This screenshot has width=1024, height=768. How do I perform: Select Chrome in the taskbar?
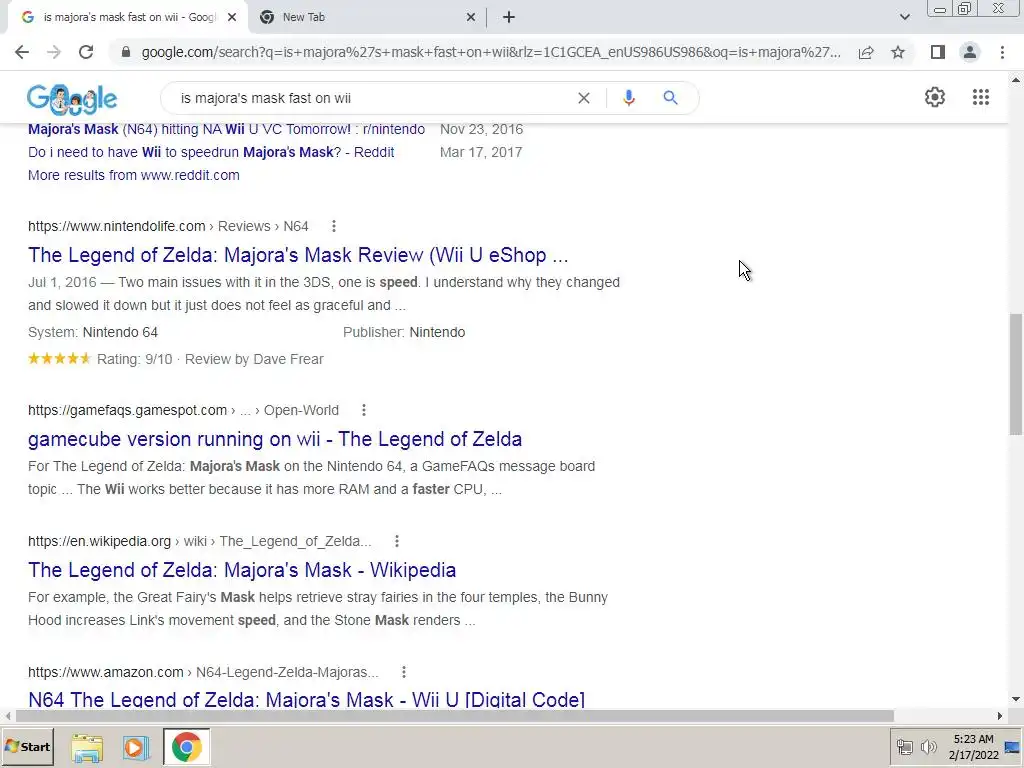point(187,747)
